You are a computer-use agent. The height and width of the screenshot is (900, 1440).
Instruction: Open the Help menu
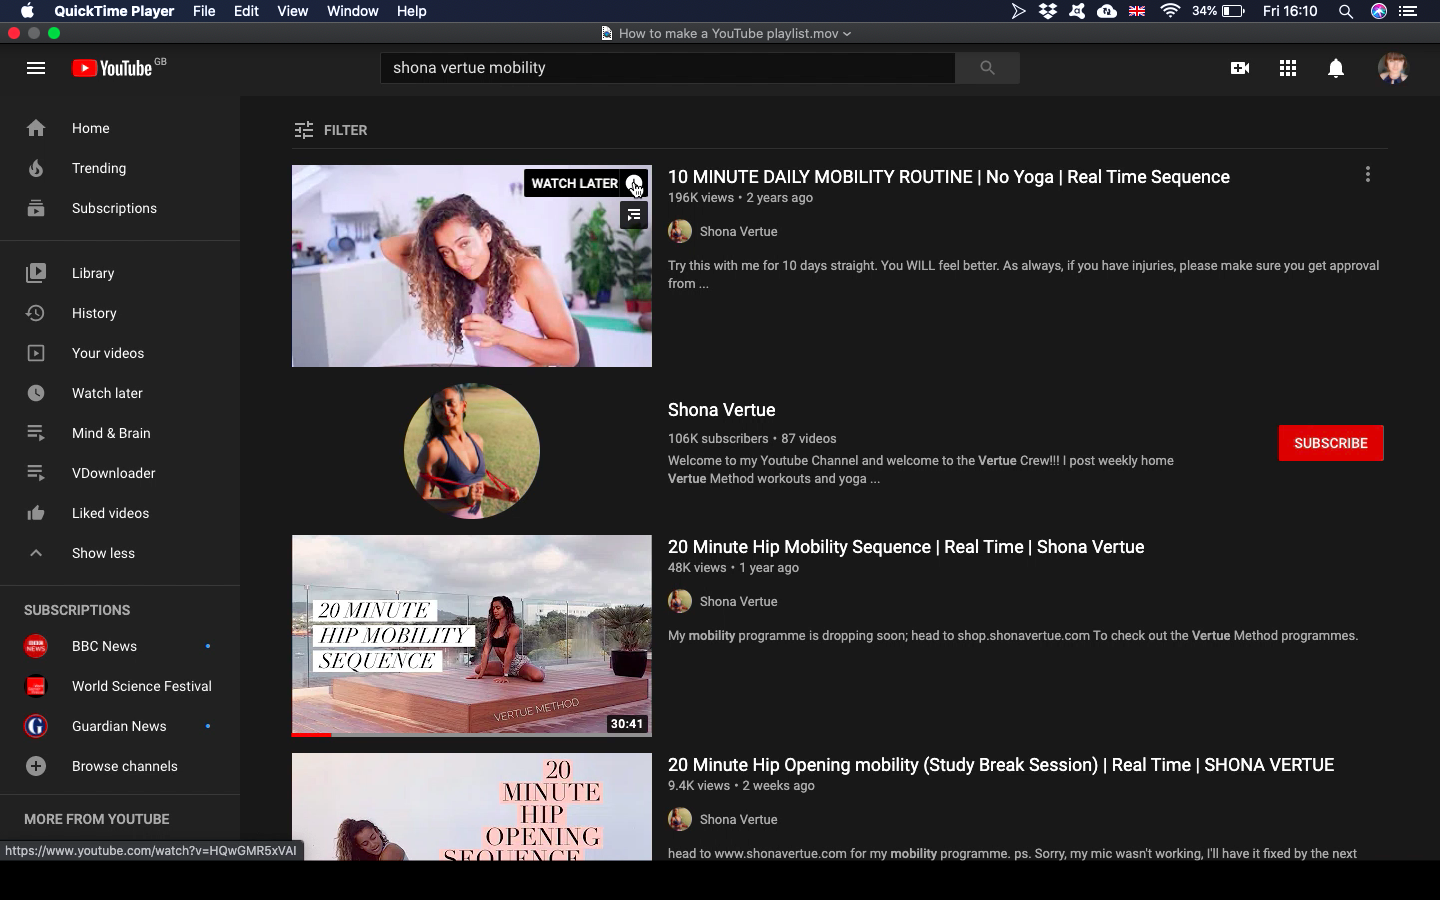pyautogui.click(x=411, y=11)
